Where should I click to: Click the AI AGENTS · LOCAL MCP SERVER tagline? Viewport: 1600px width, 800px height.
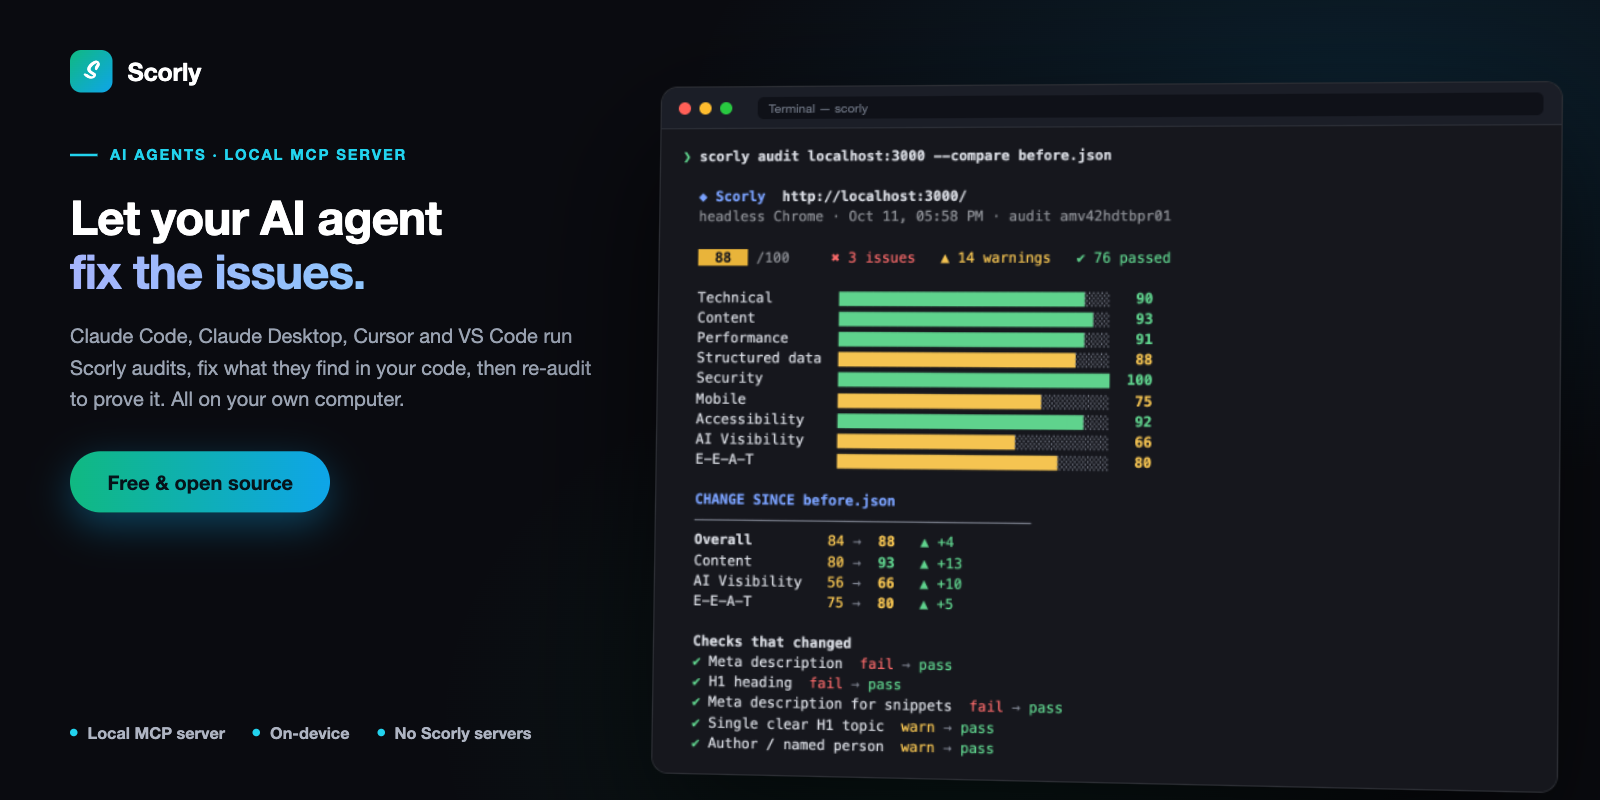[x=258, y=155]
